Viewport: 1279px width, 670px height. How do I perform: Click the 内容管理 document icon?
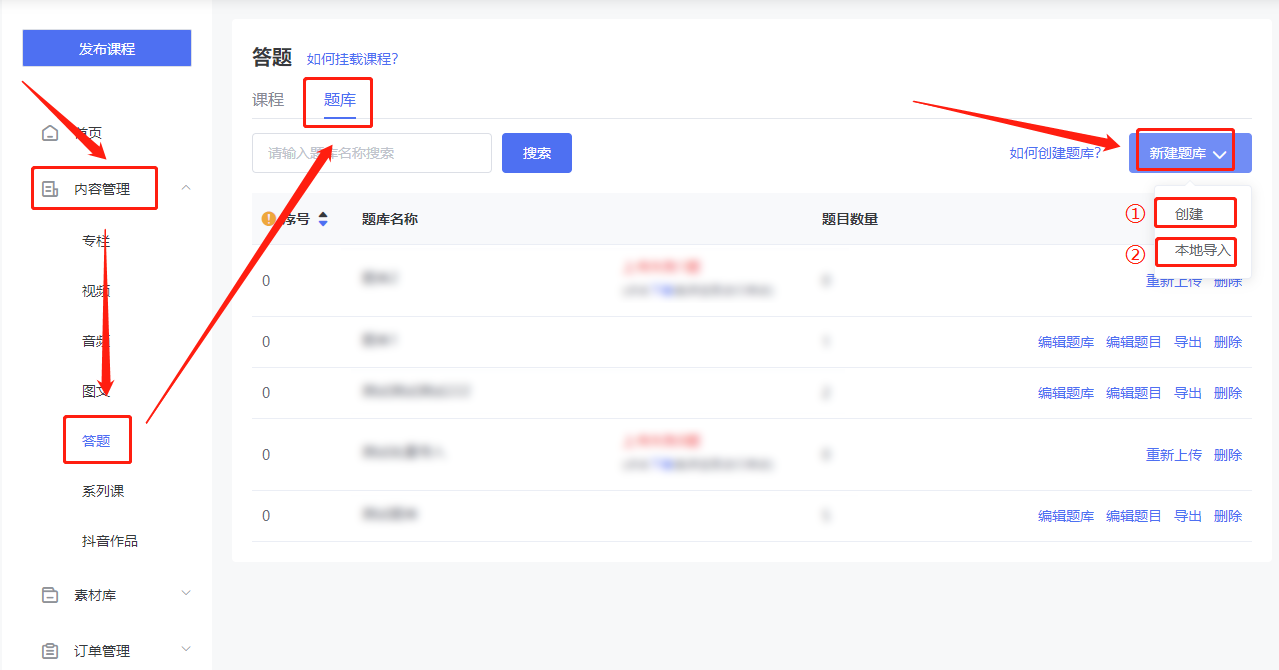pyautogui.click(x=50, y=189)
